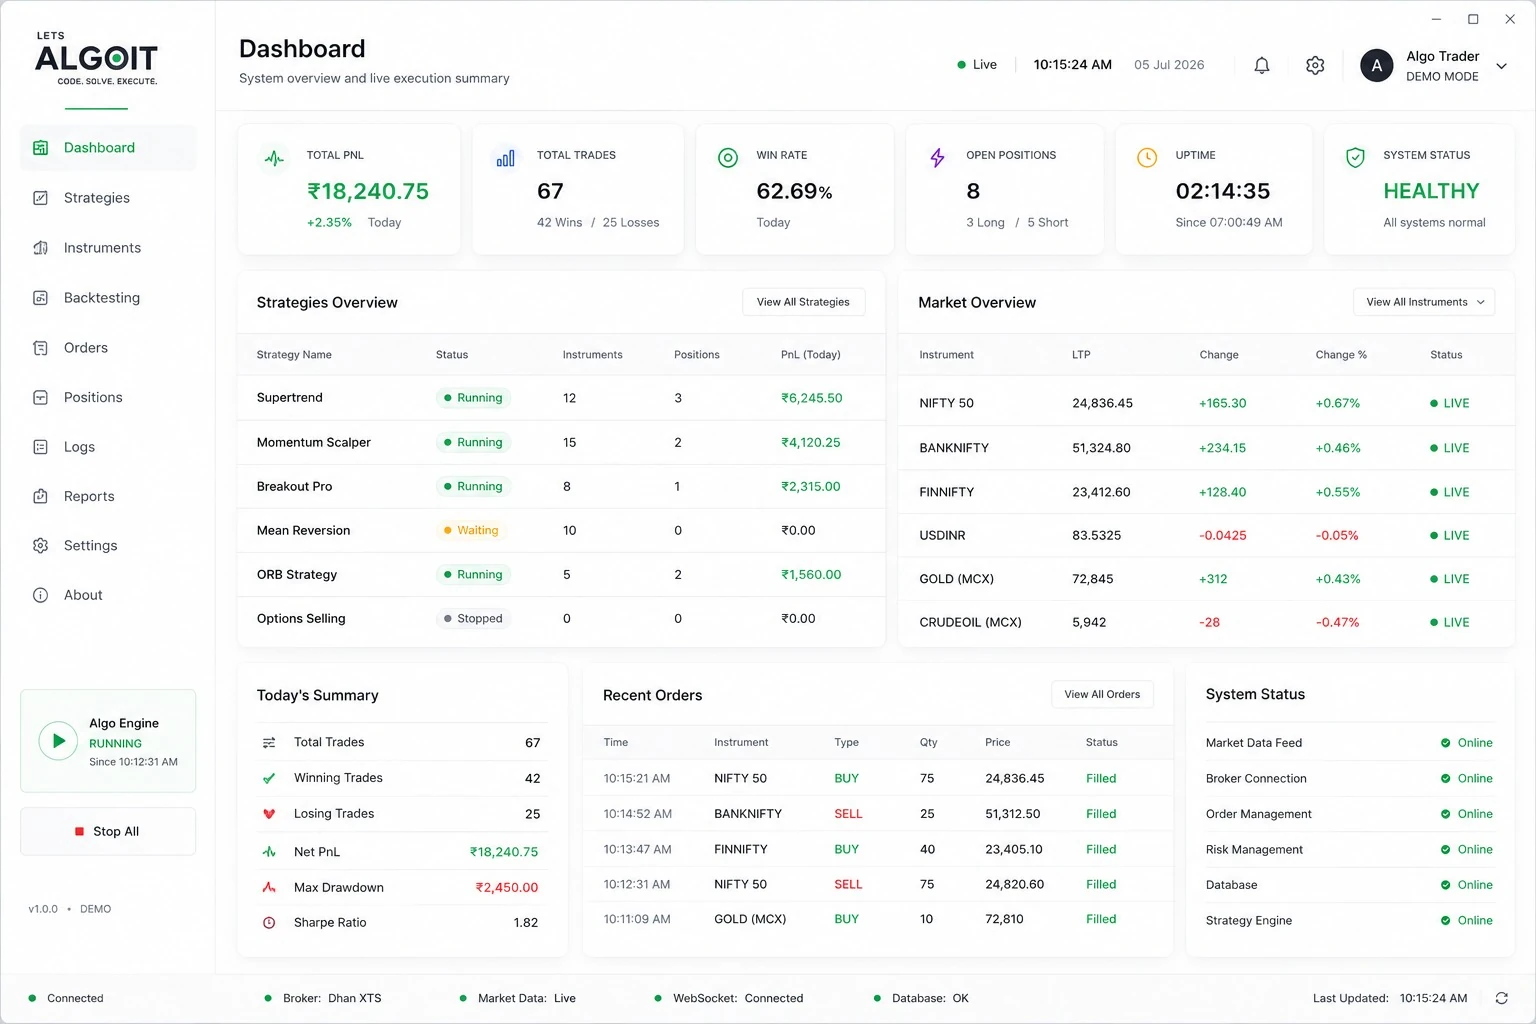
Task: Click BANKNIFTY instrument in Market Overview
Action: 954,448
